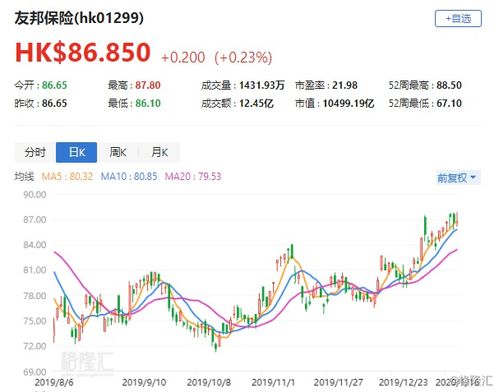Click the 成交额 value 12.45亿
The image size is (499, 392).
256,103
